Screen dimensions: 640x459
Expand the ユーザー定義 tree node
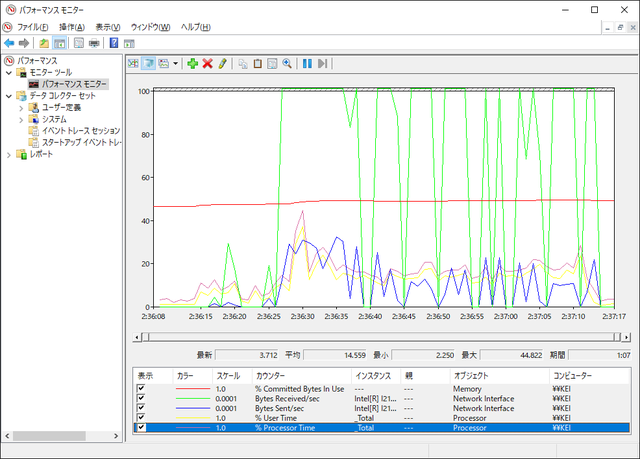pyautogui.click(x=21, y=108)
